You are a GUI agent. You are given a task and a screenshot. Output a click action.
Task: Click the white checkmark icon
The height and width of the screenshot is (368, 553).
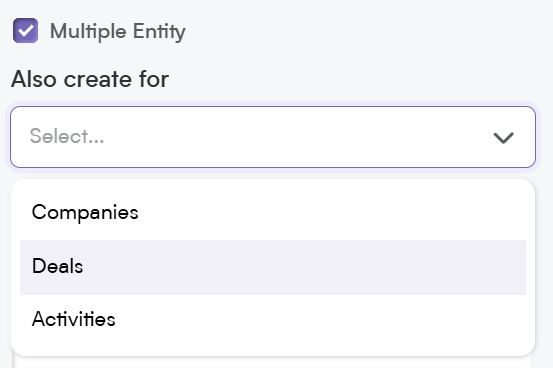click(x=25, y=31)
